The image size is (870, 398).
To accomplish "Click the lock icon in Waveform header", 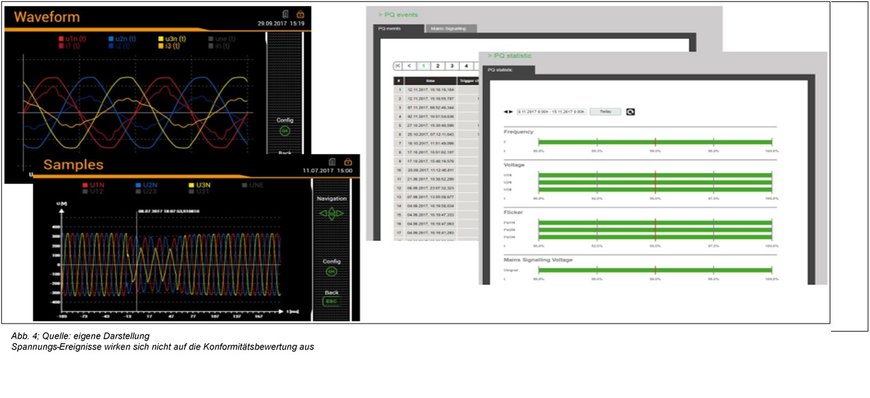I will tap(300, 14).
